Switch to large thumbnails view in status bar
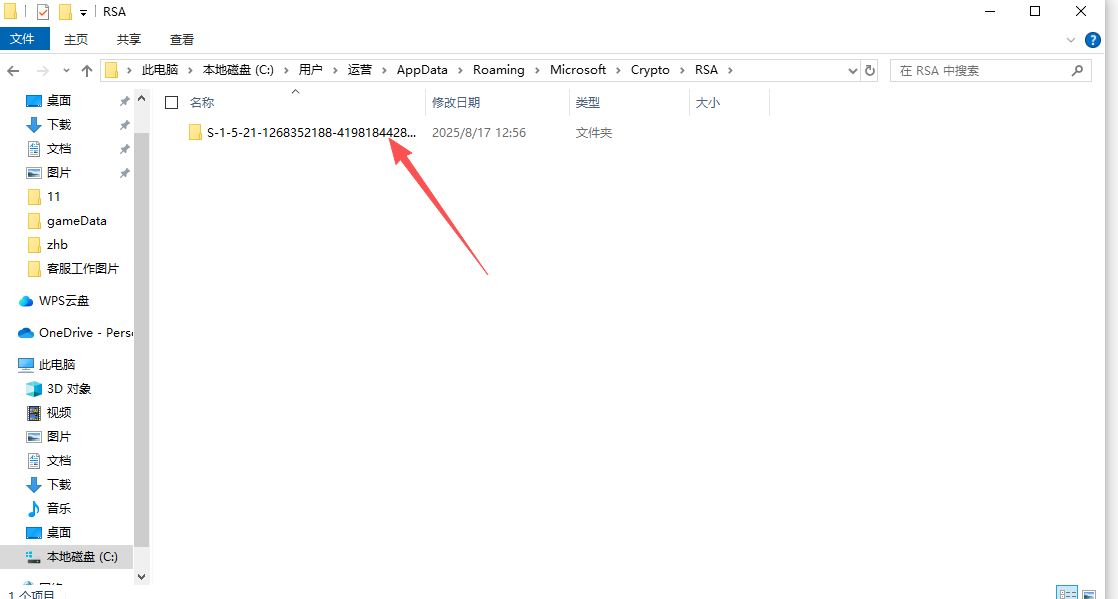The image size is (1118, 599). point(1089,592)
